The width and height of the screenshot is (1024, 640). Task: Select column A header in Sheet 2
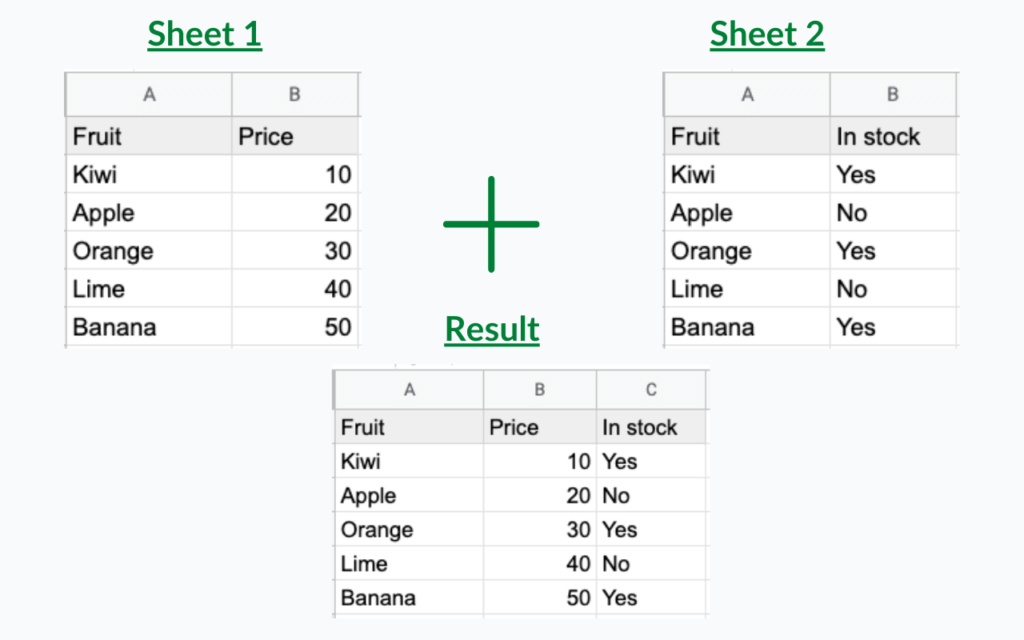tap(747, 95)
